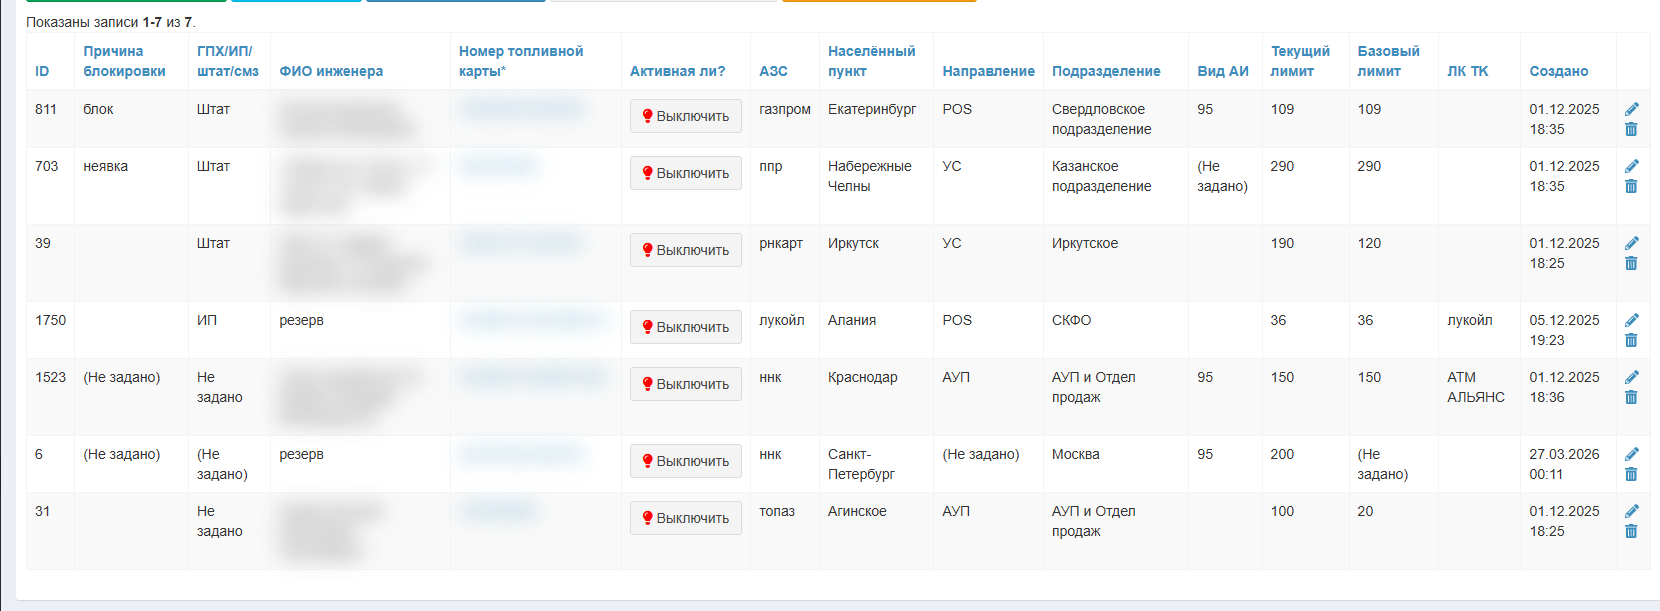
Task: Click the Подразделение column header
Action: pyautogui.click(x=1106, y=71)
